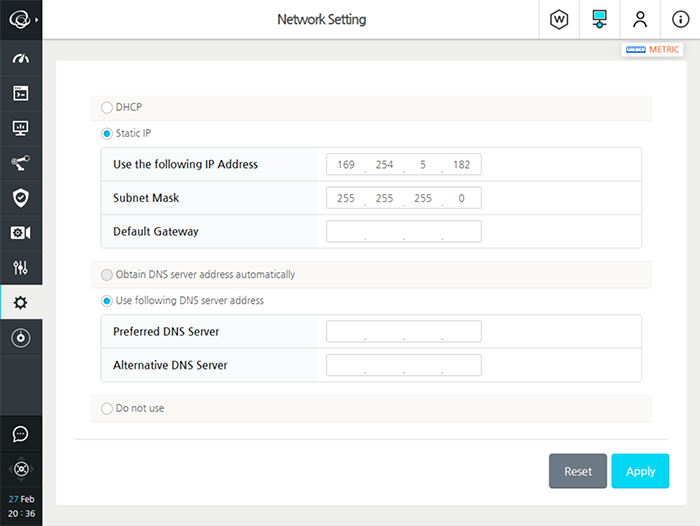Click IP address fourth octet 182
This screenshot has width=700, height=526.
click(x=462, y=165)
